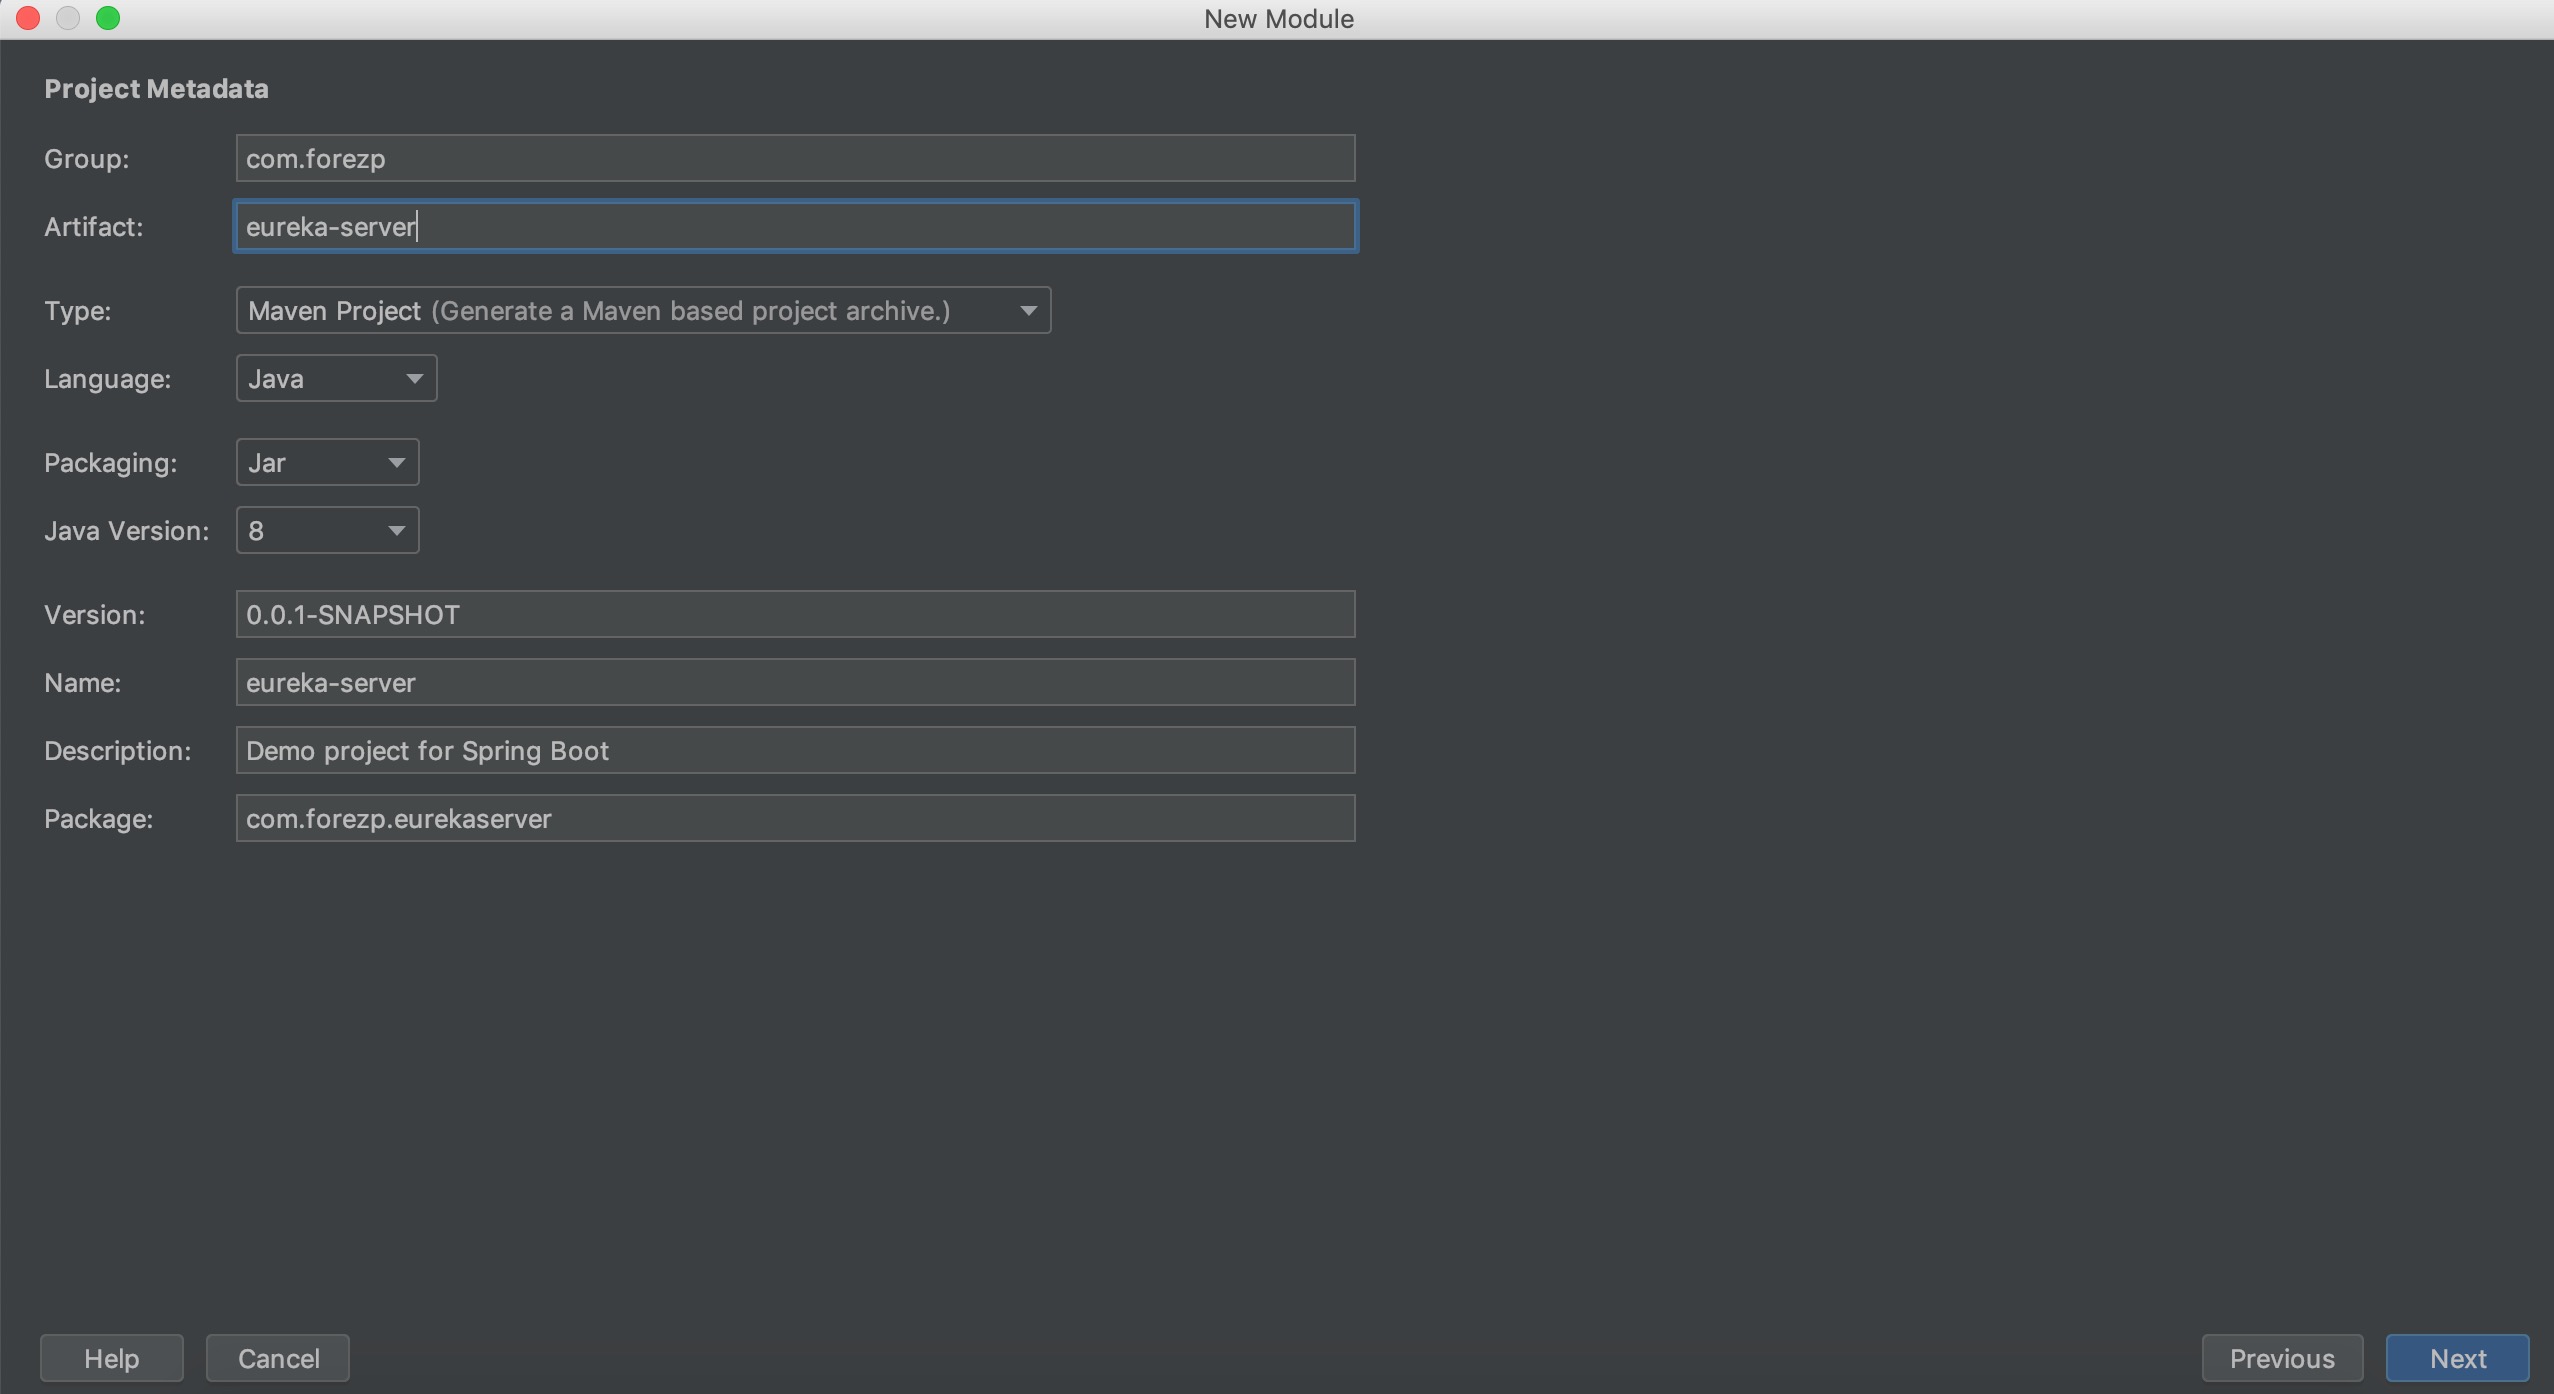This screenshot has width=2554, height=1394.
Task: Focus the Description text field
Action: (x=795, y=751)
